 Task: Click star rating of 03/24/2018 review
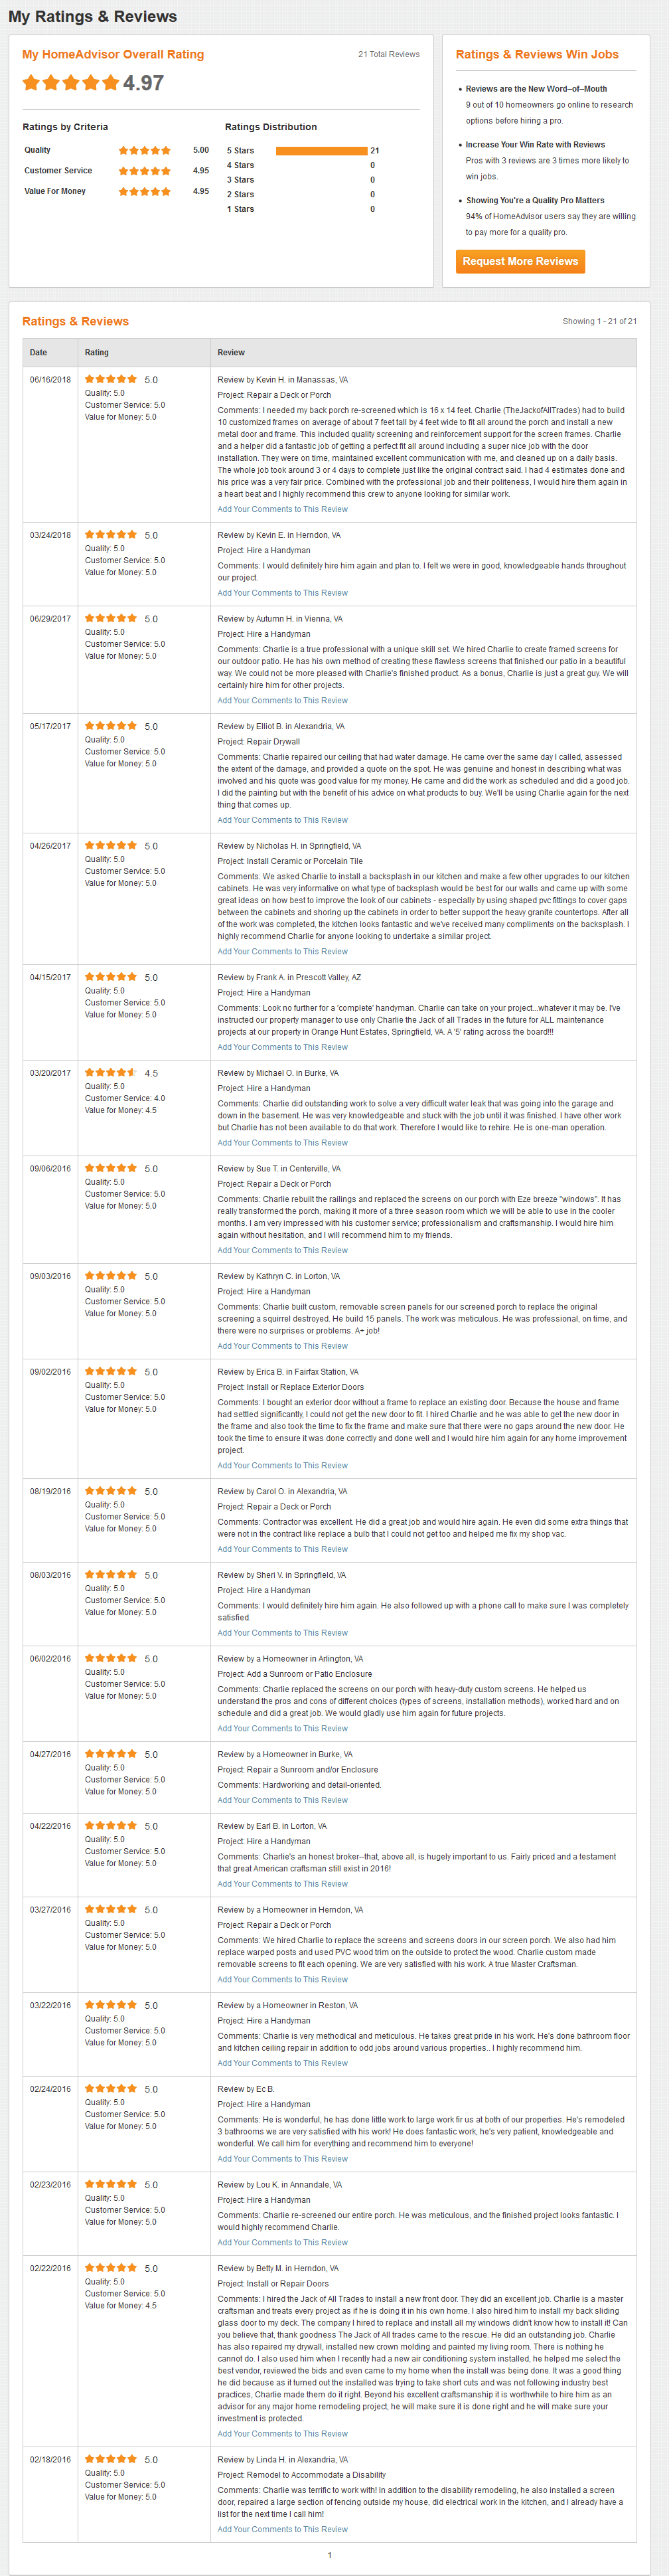pos(111,535)
